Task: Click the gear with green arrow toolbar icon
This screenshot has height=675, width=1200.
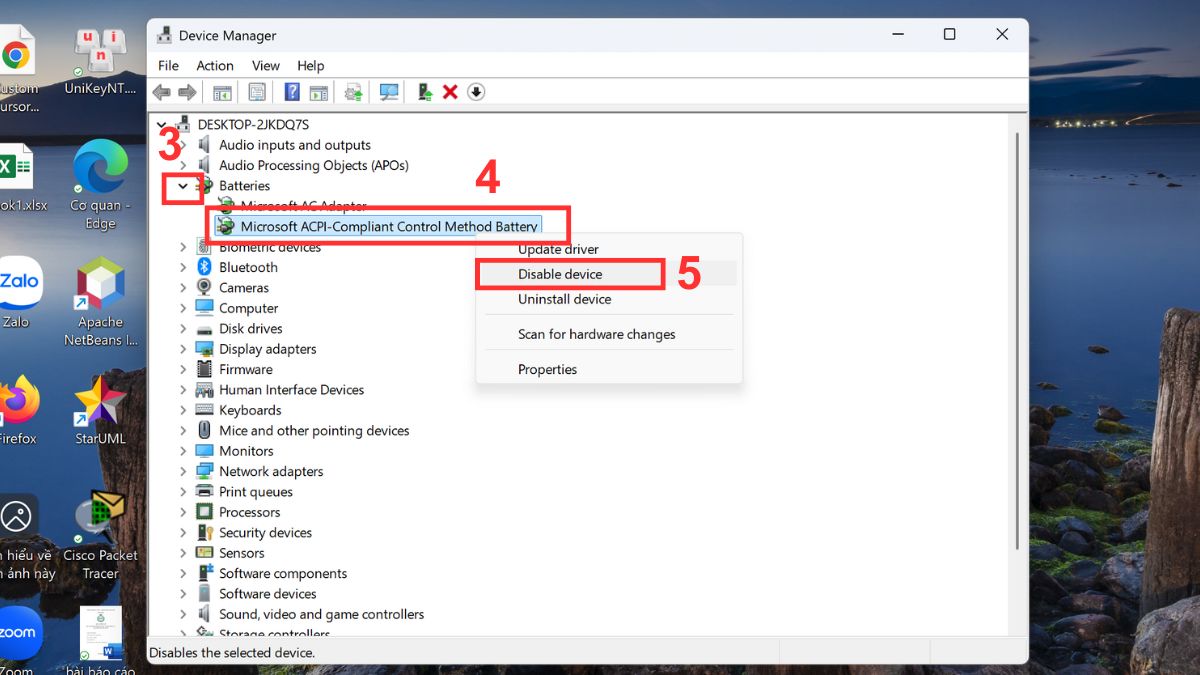Action: pyautogui.click(x=353, y=92)
